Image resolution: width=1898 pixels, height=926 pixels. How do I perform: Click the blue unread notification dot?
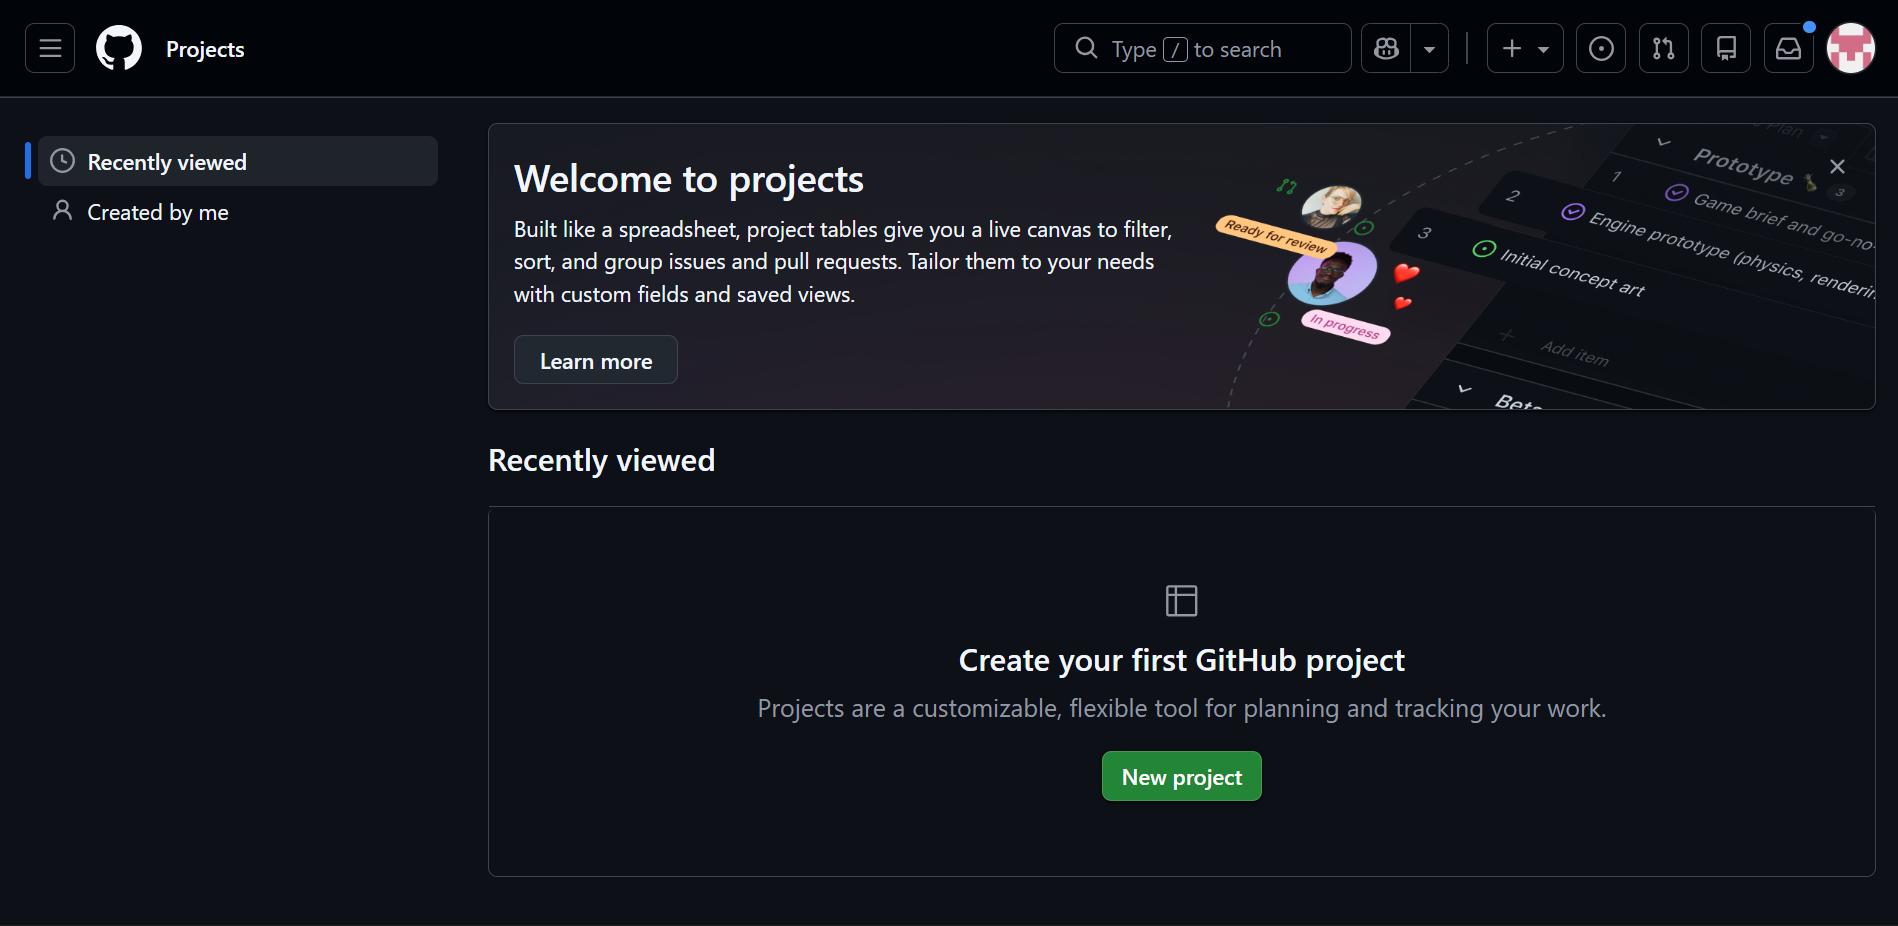pos(1807,28)
